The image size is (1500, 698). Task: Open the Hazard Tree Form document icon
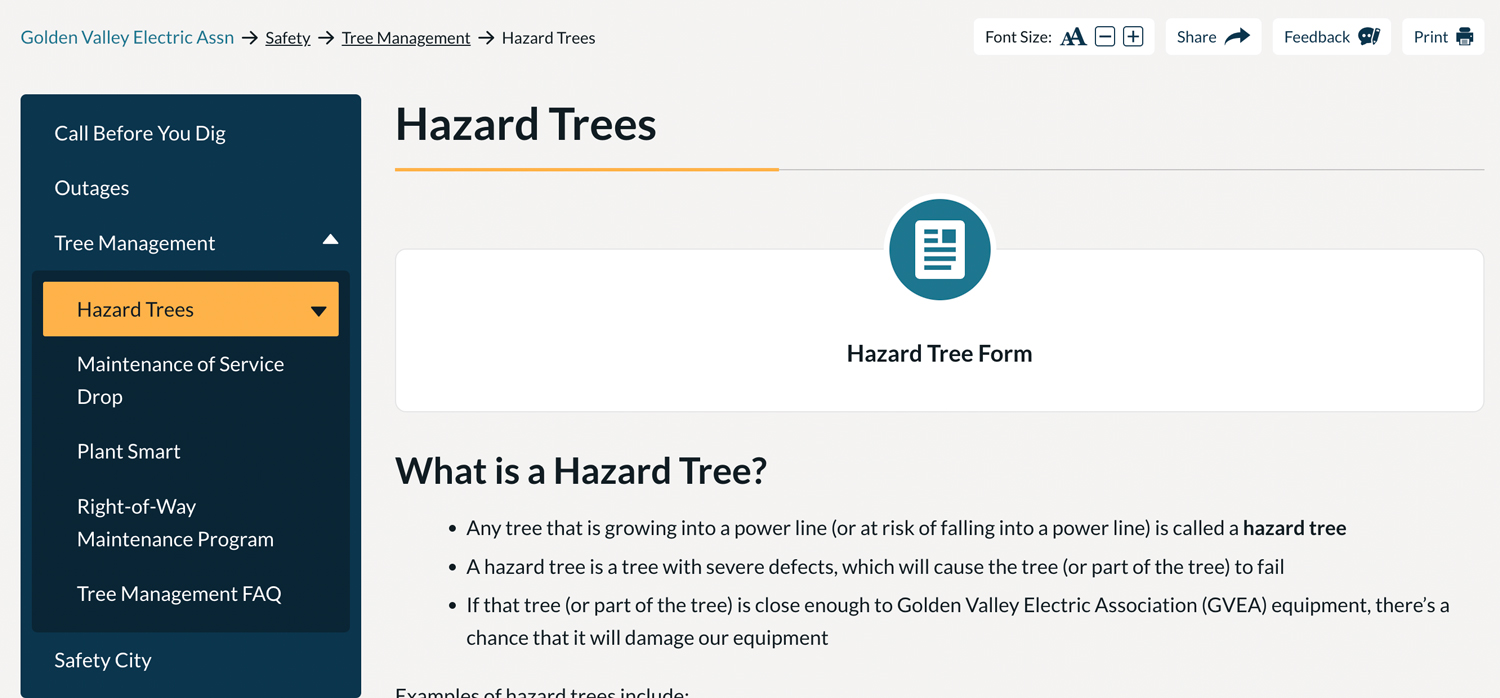pos(939,249)
